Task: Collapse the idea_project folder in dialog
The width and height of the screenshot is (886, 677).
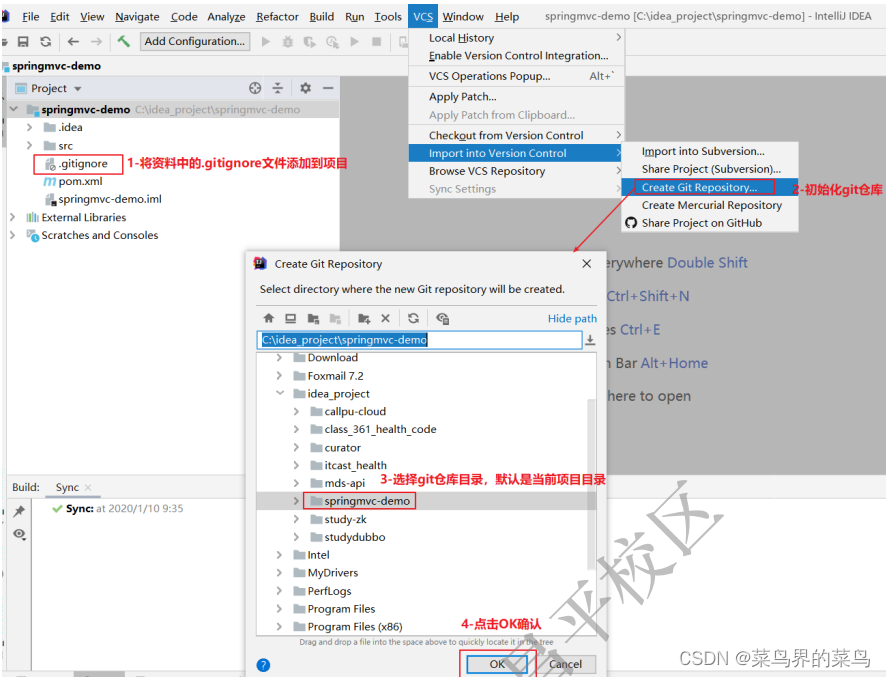Action: click(279, 393)
